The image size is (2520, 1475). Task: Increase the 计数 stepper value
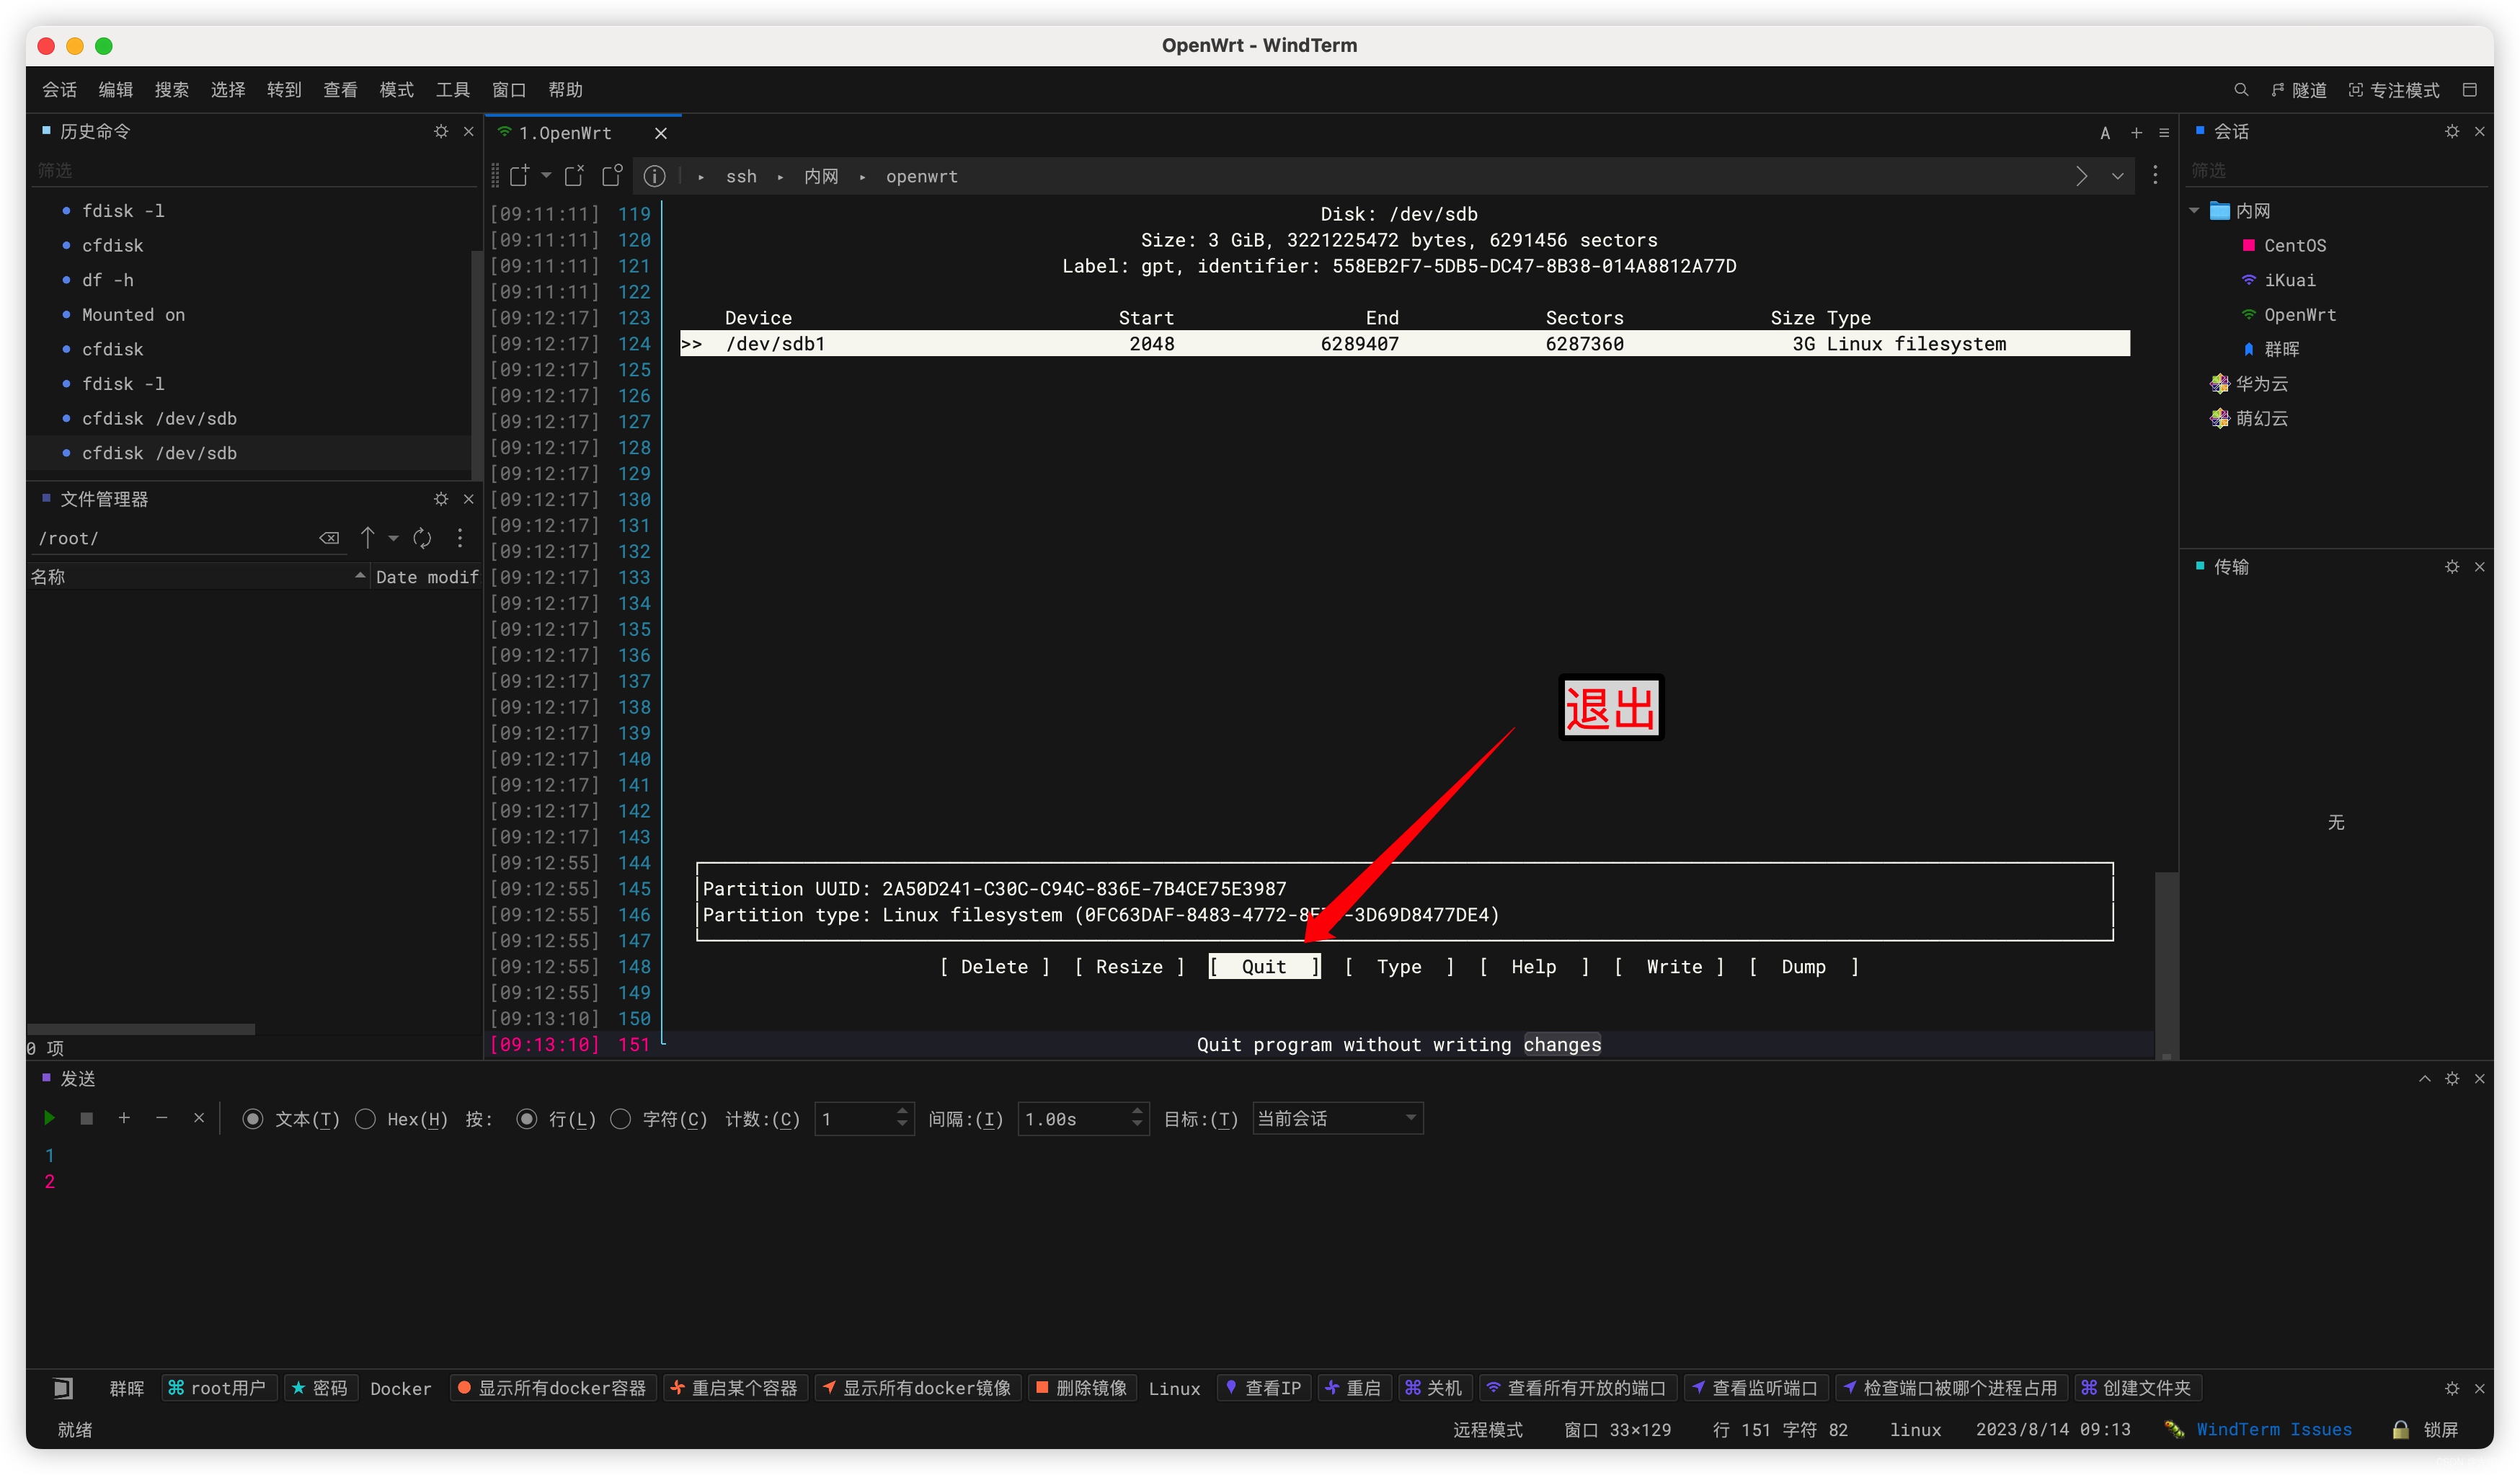coord(902,1111)
